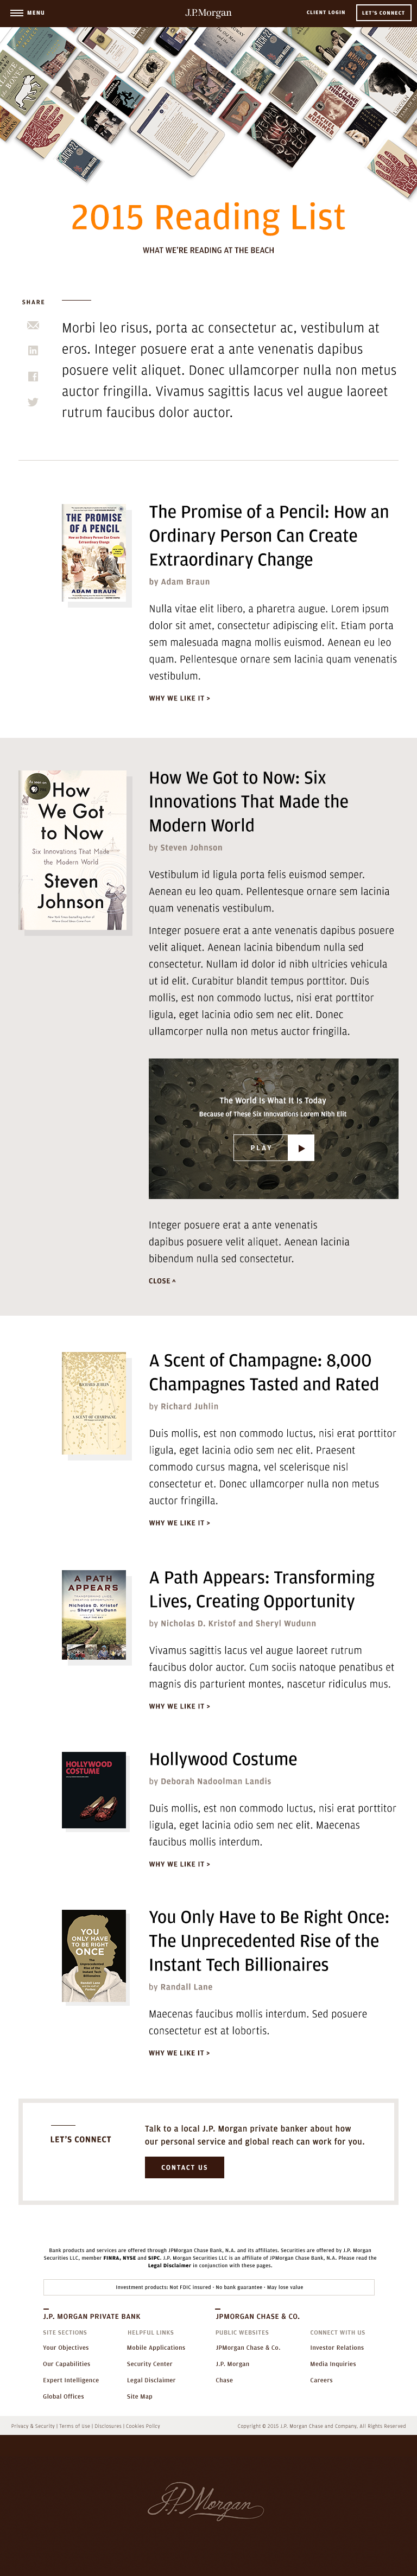The height and width of the screenshot is (2576, 417).
Task: Click the J.P.Morgan logo in header
Action: point(208,13)
